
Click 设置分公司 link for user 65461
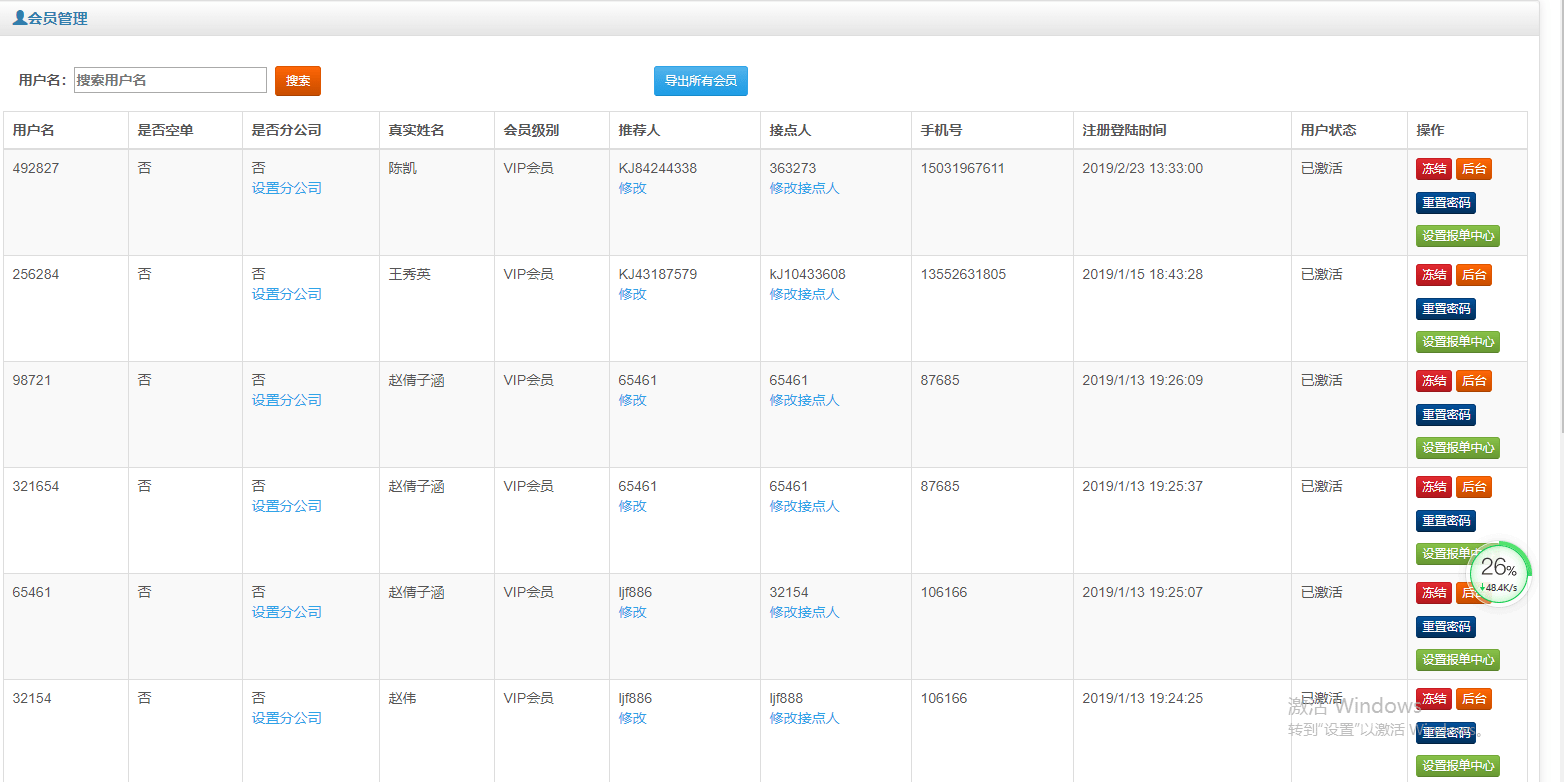(x=287, y=612)
